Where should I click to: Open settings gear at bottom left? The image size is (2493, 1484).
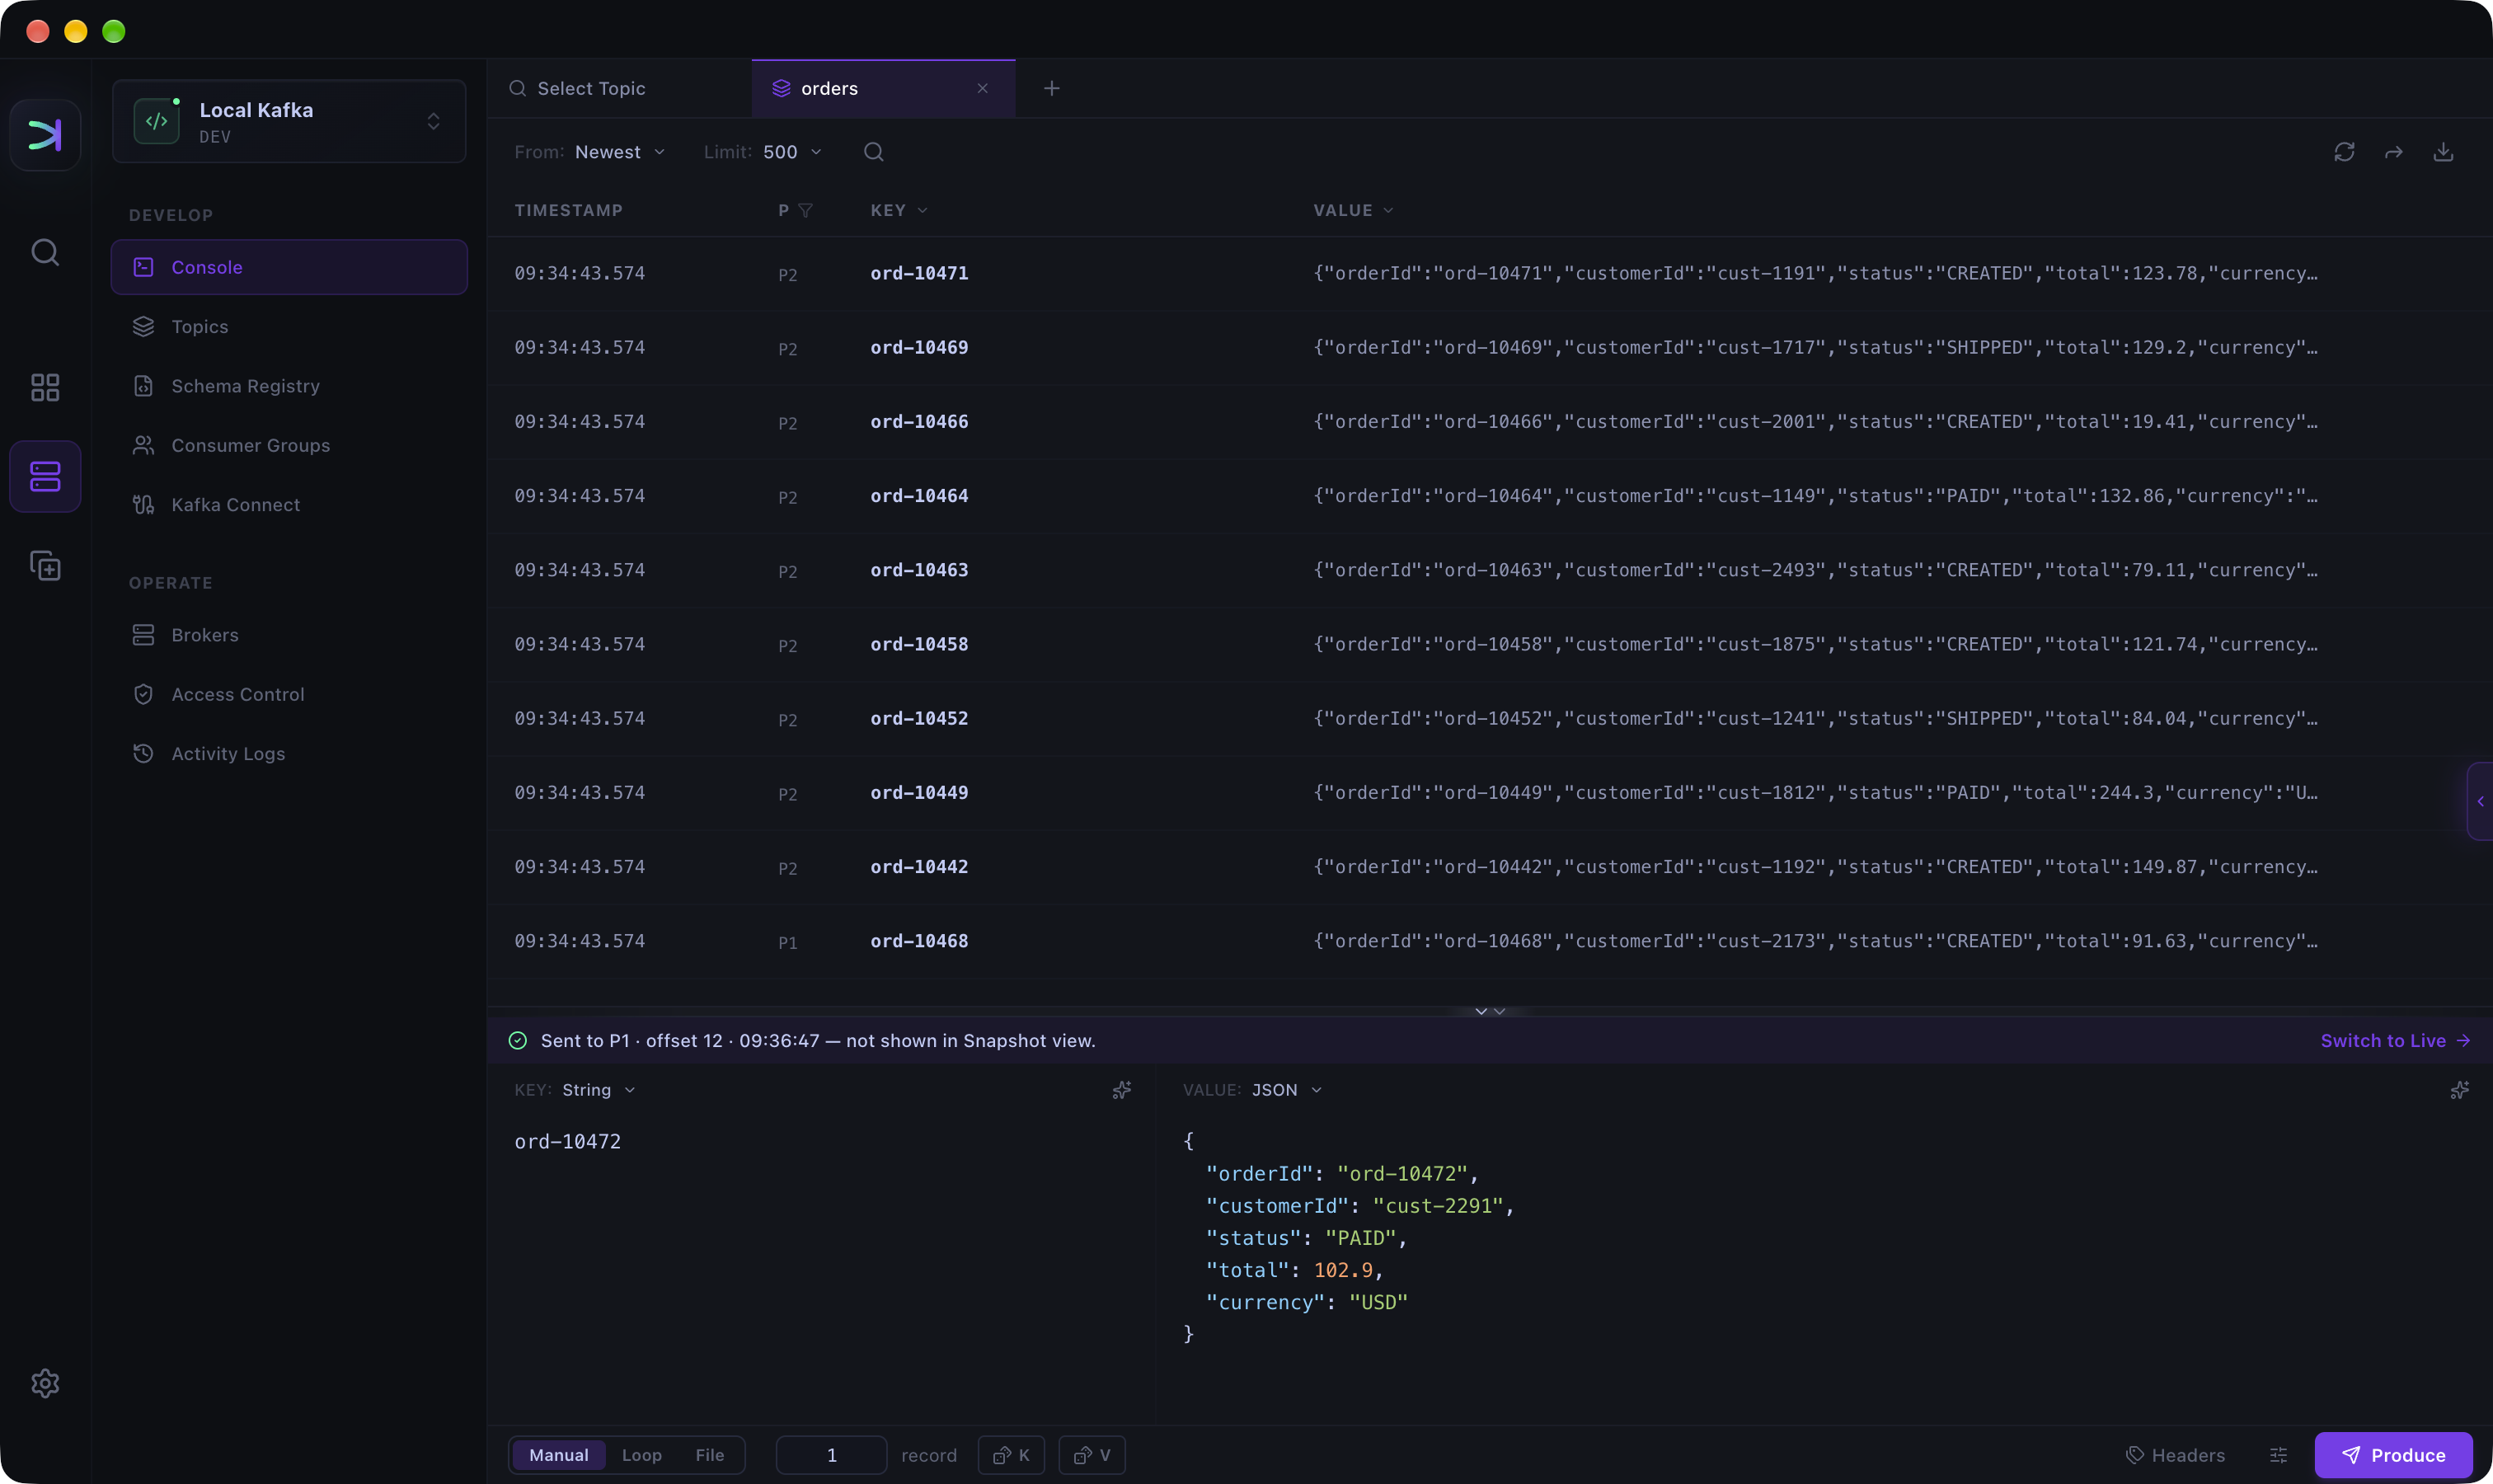45,1383
